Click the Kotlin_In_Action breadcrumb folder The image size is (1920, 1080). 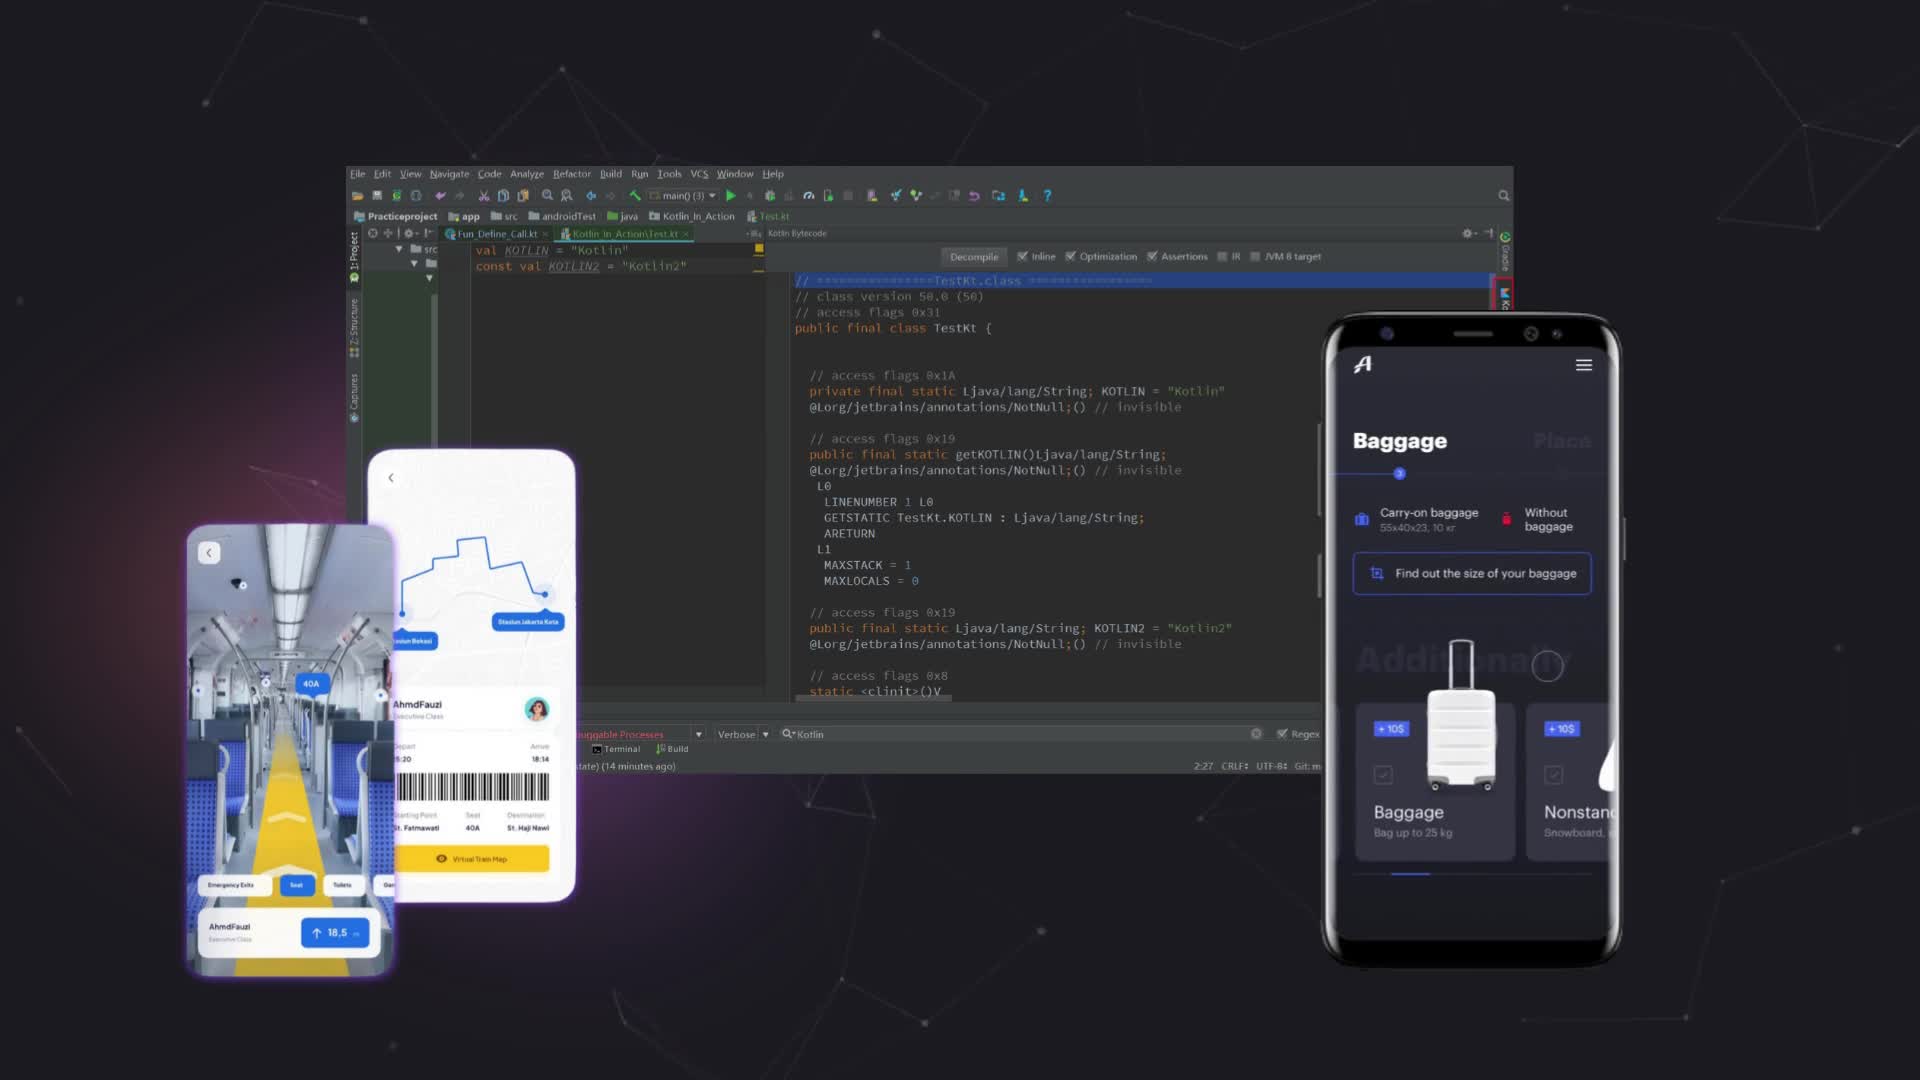pos(692,216)
